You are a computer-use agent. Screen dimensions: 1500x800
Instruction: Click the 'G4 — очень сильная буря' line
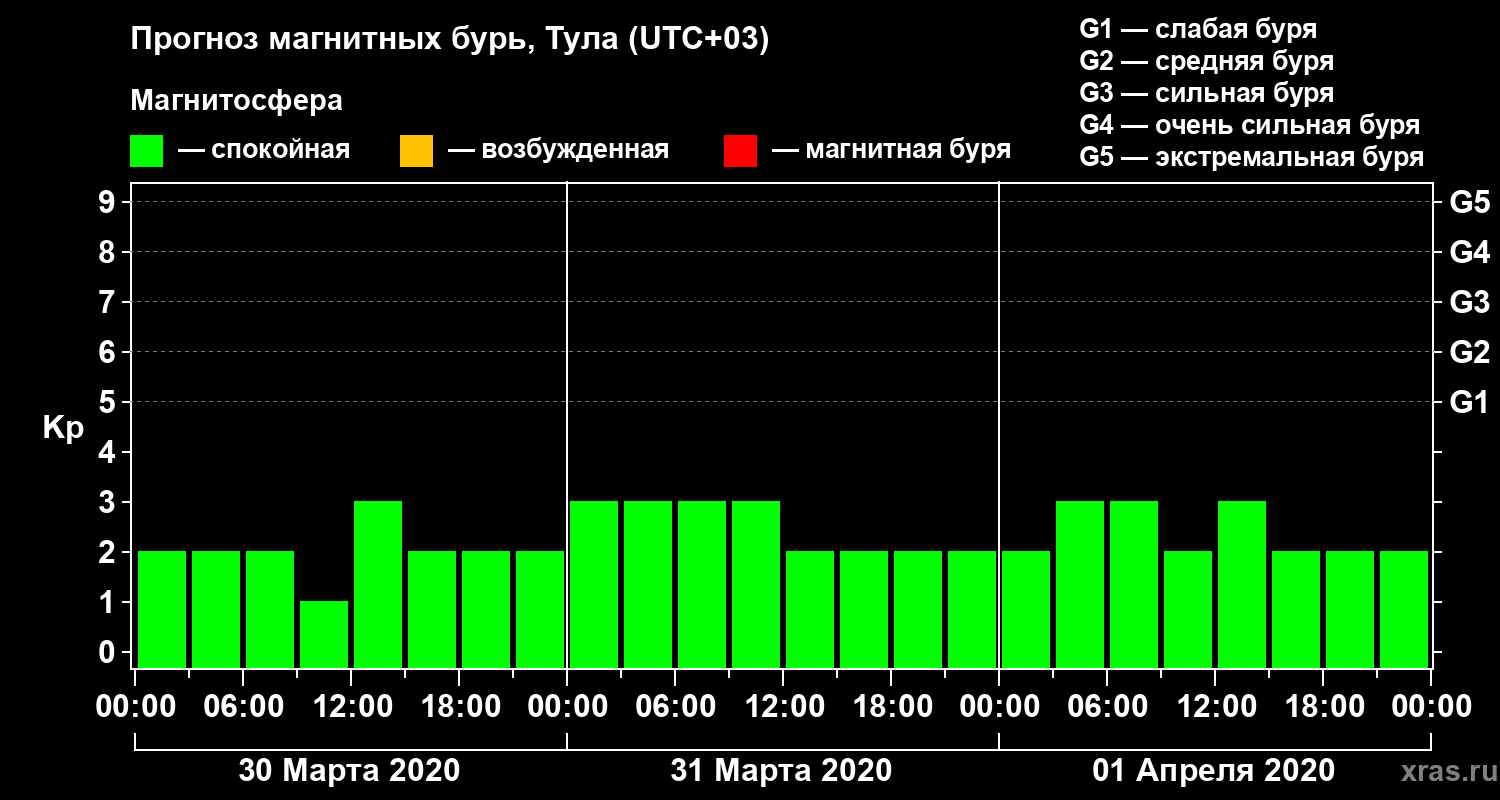coord(1250,125)
